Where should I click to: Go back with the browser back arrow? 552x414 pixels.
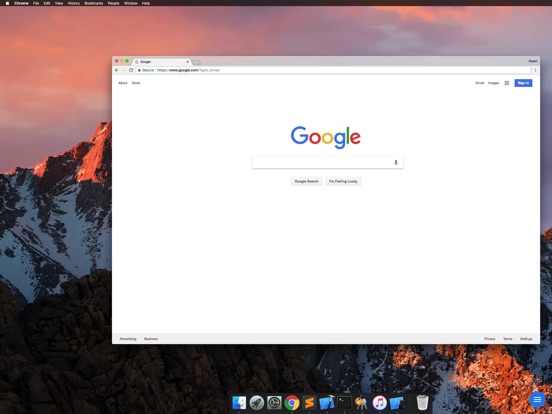pyautogui.click(x=117, y=70)
